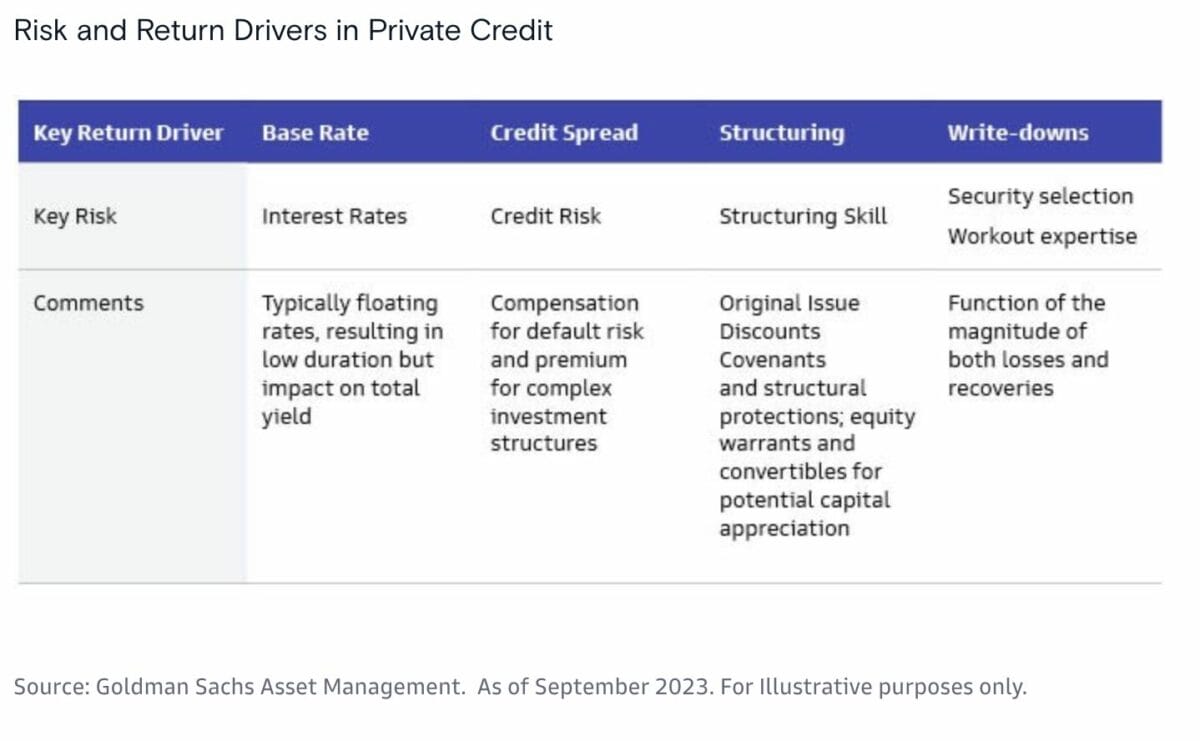
Task: Click the "Base Rate" column header
Action: pos(315,133)
